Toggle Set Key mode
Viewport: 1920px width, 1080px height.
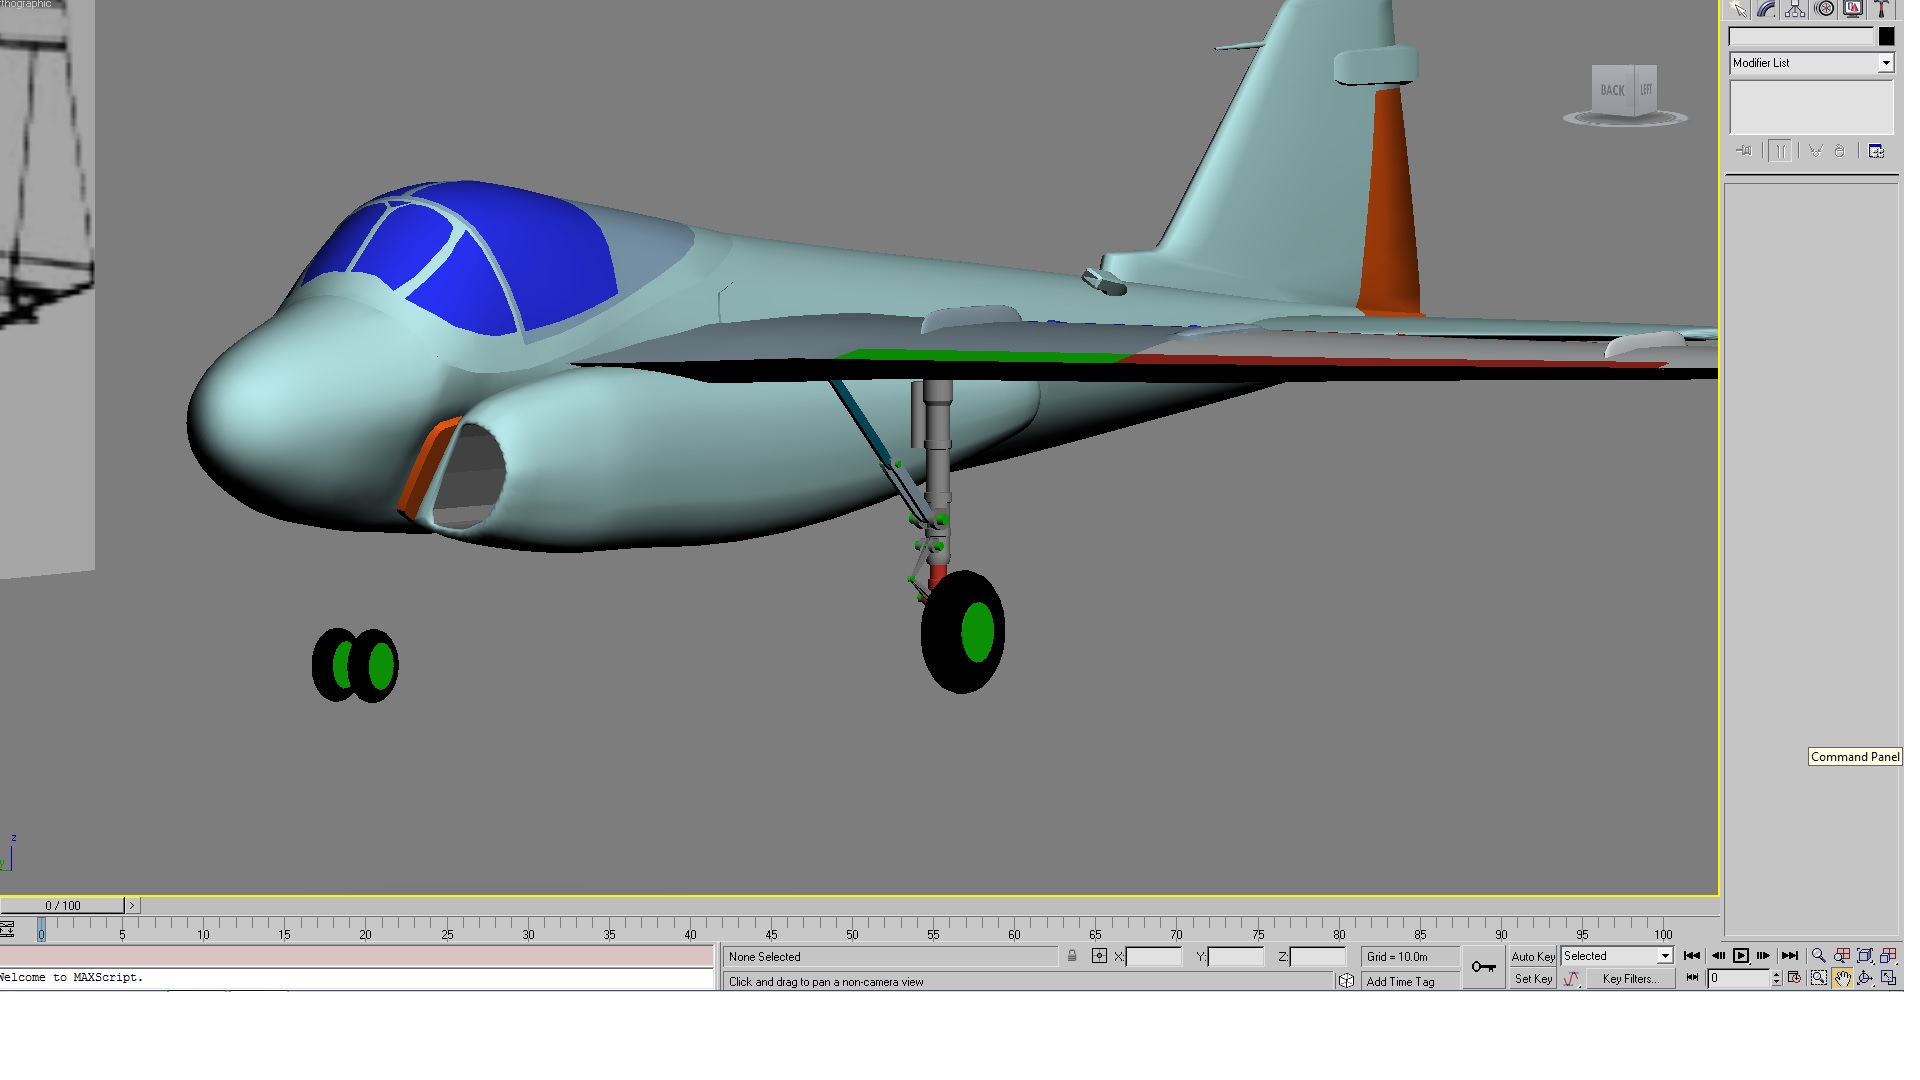click(x=1533, y=979)
